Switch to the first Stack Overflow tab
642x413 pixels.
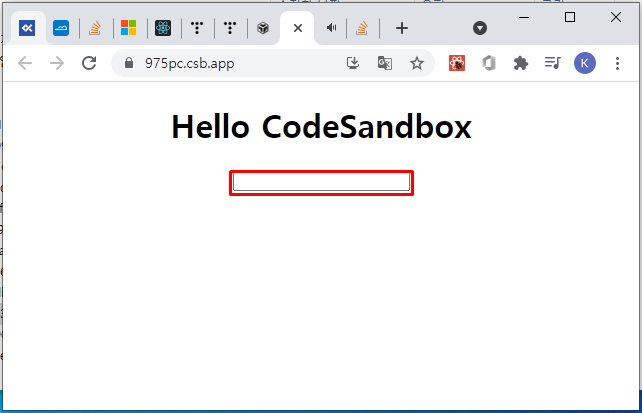point(95,28)
